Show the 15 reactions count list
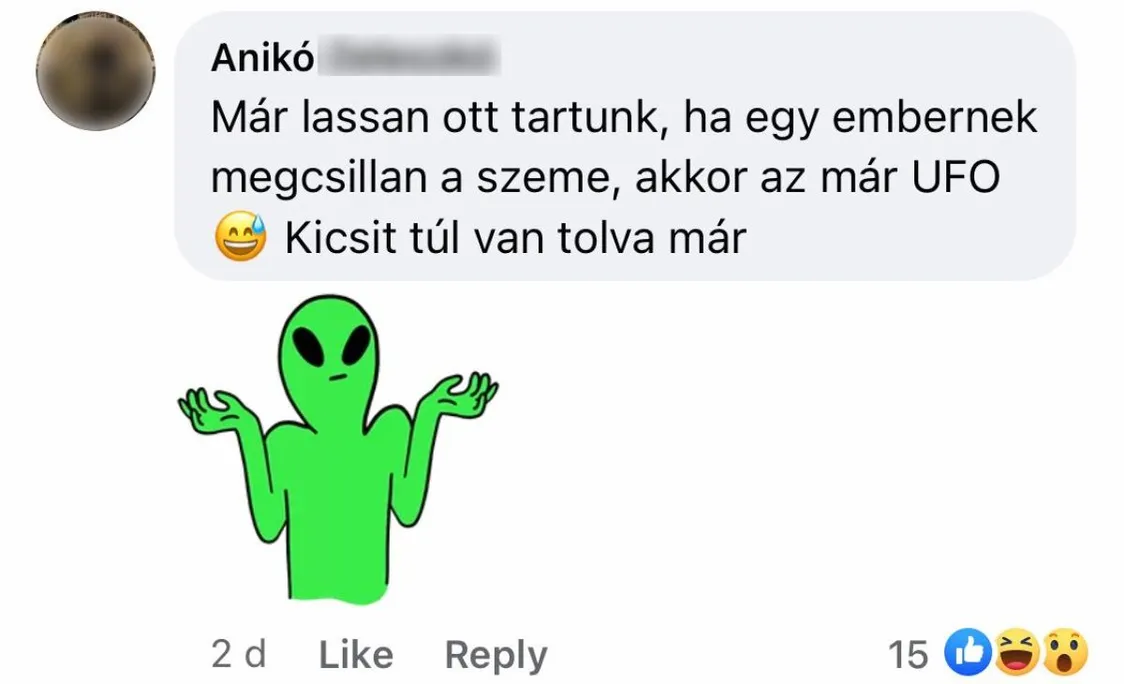This screenshot has height=684, width=1124. click(x=908, y=655)
